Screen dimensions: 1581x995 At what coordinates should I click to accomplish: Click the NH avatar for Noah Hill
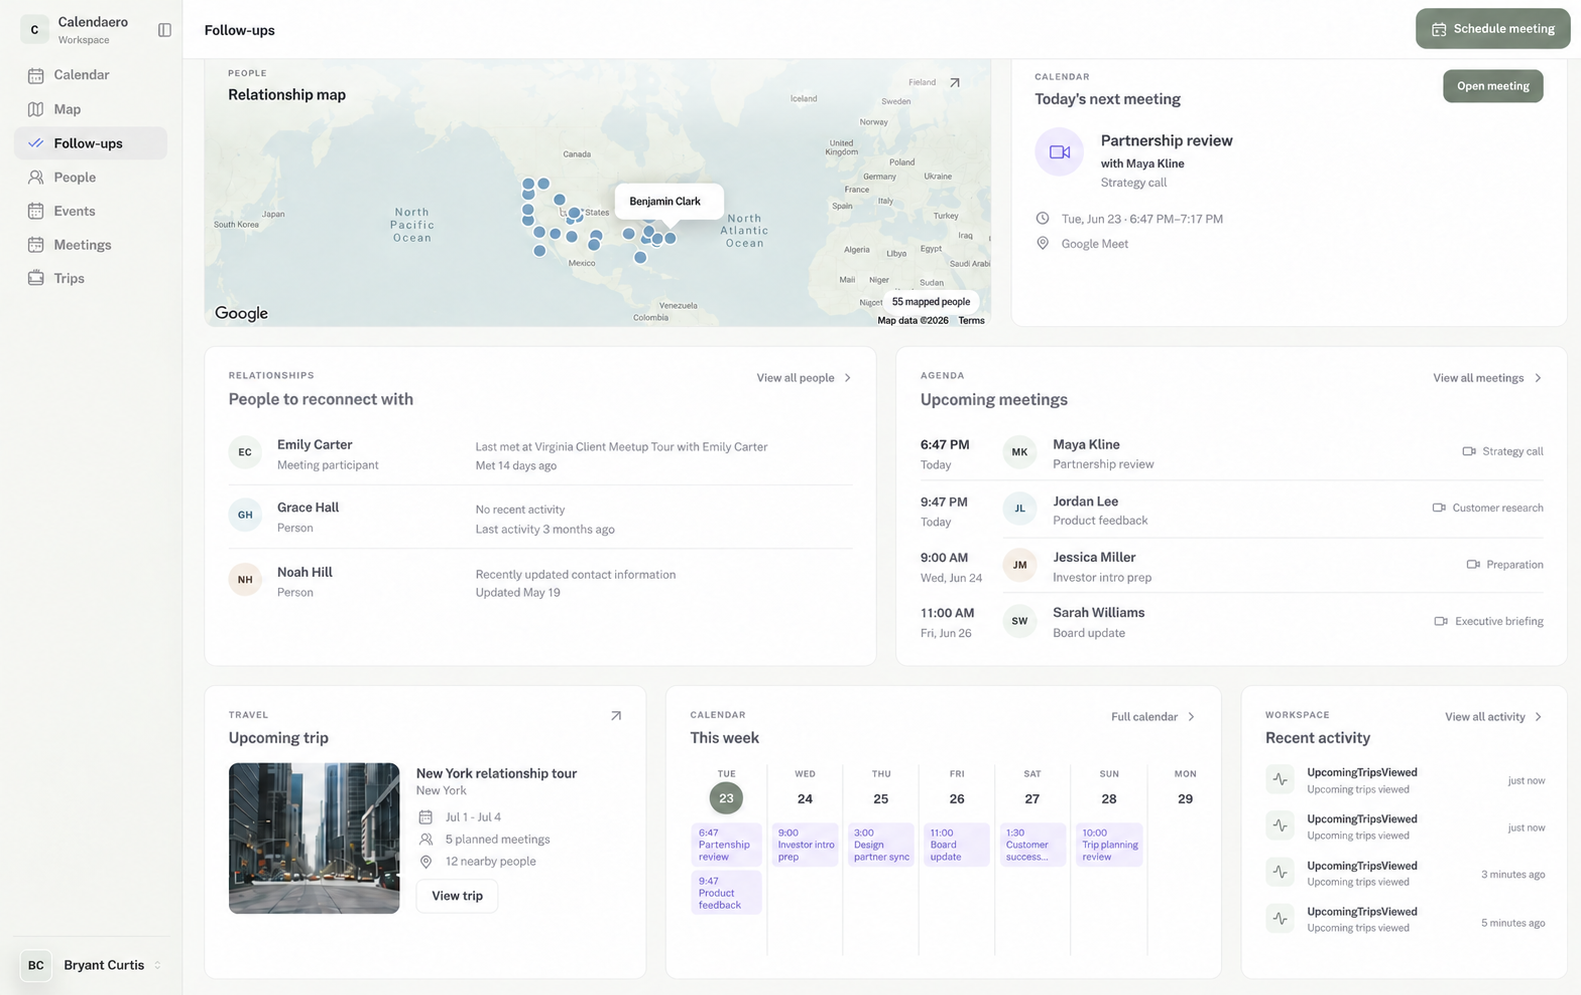tap(245, 579)
